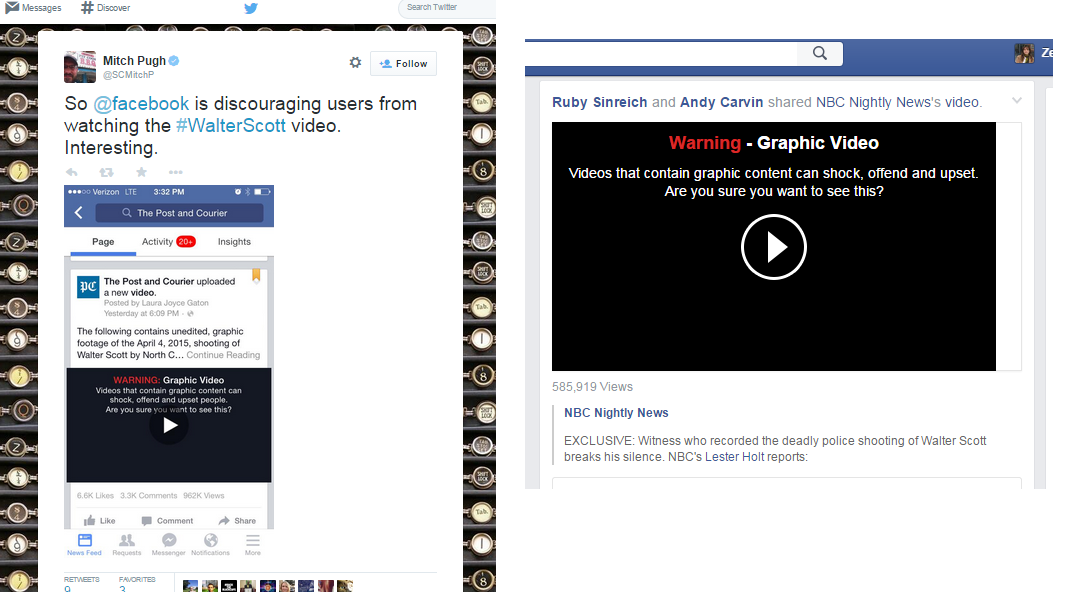The width and height of the screenshot is (1077, 592).
Task: Expand post options chevron on Facebook post
Action: pos(1017,100)
